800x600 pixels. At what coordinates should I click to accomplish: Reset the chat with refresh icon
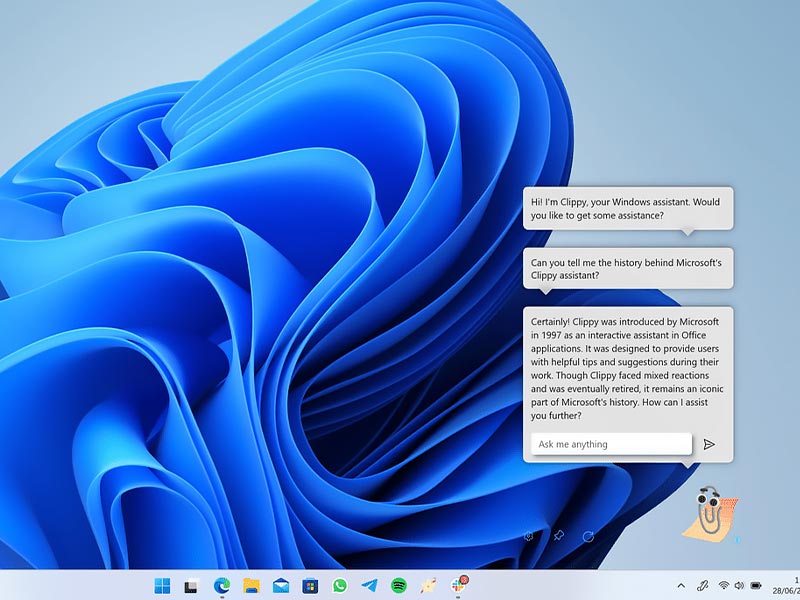coord(588,536)
